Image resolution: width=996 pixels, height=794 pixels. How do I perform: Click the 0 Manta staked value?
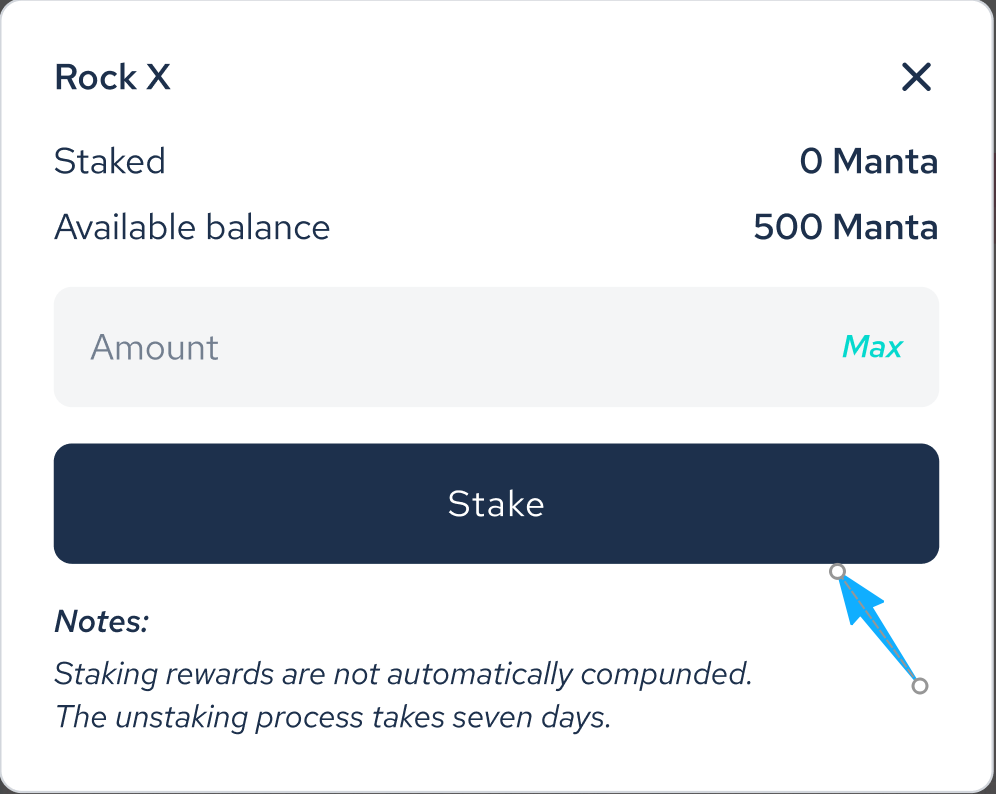coord(868,161)
